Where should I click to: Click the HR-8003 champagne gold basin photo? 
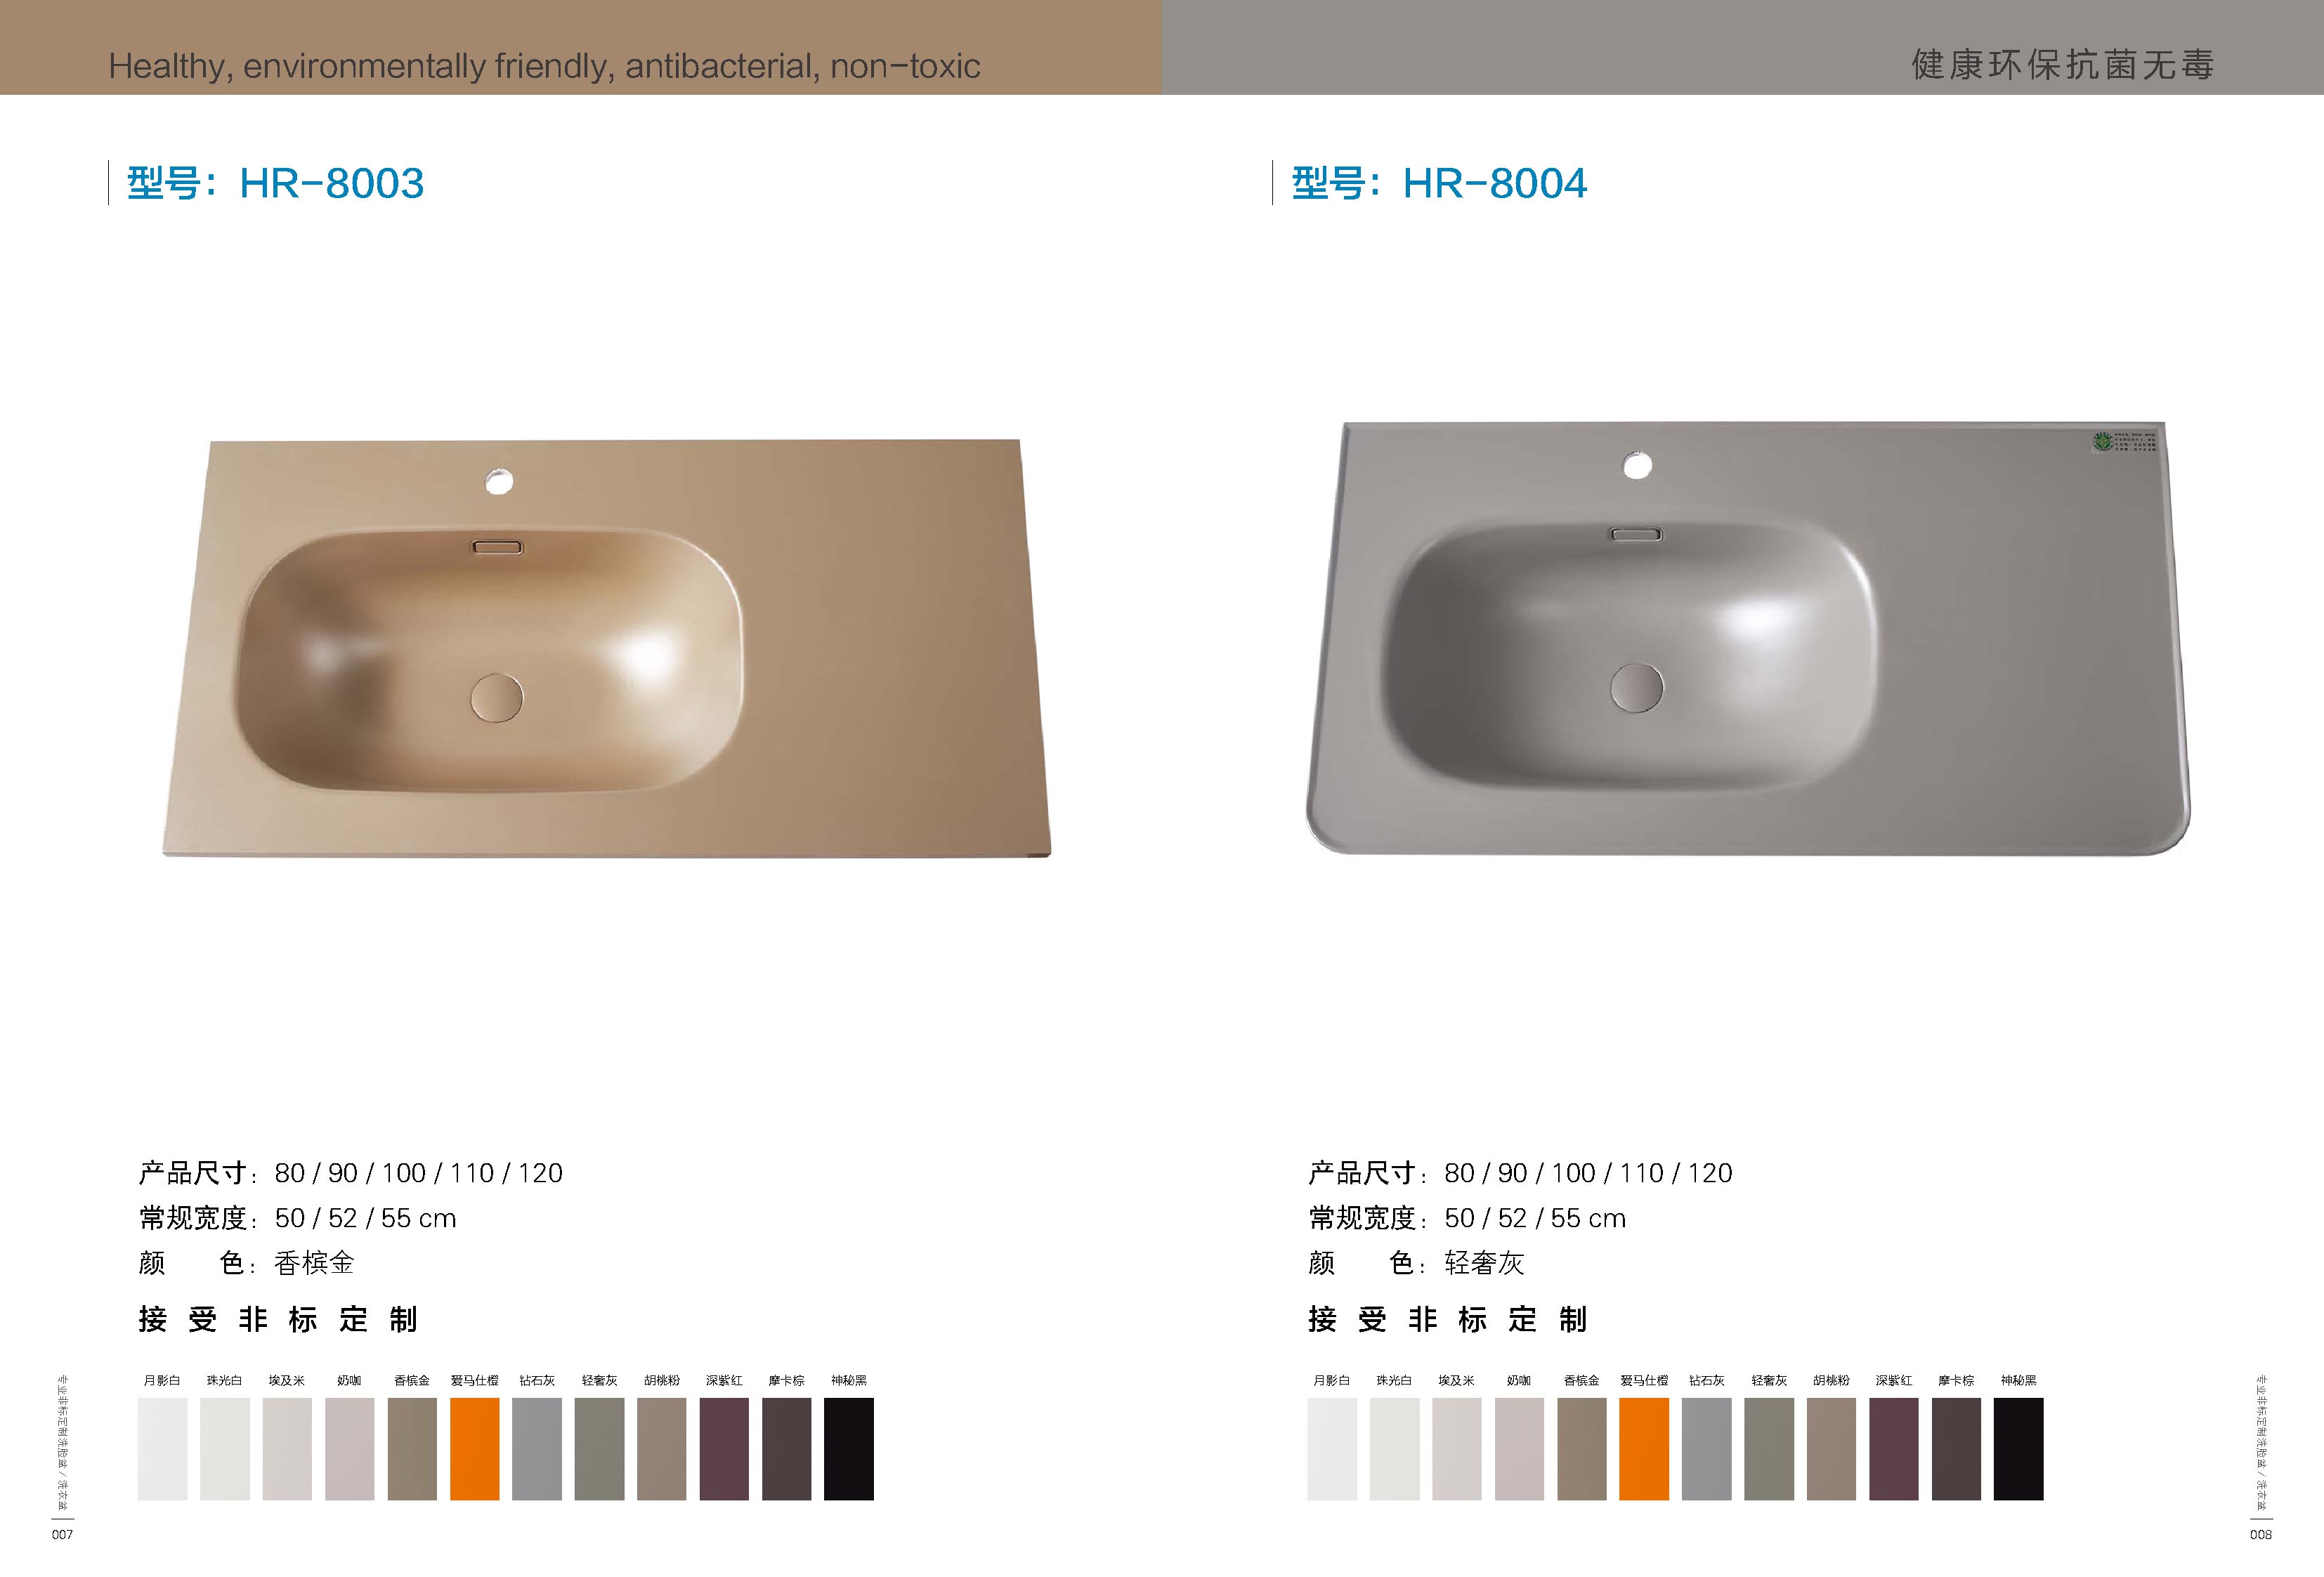607,648
